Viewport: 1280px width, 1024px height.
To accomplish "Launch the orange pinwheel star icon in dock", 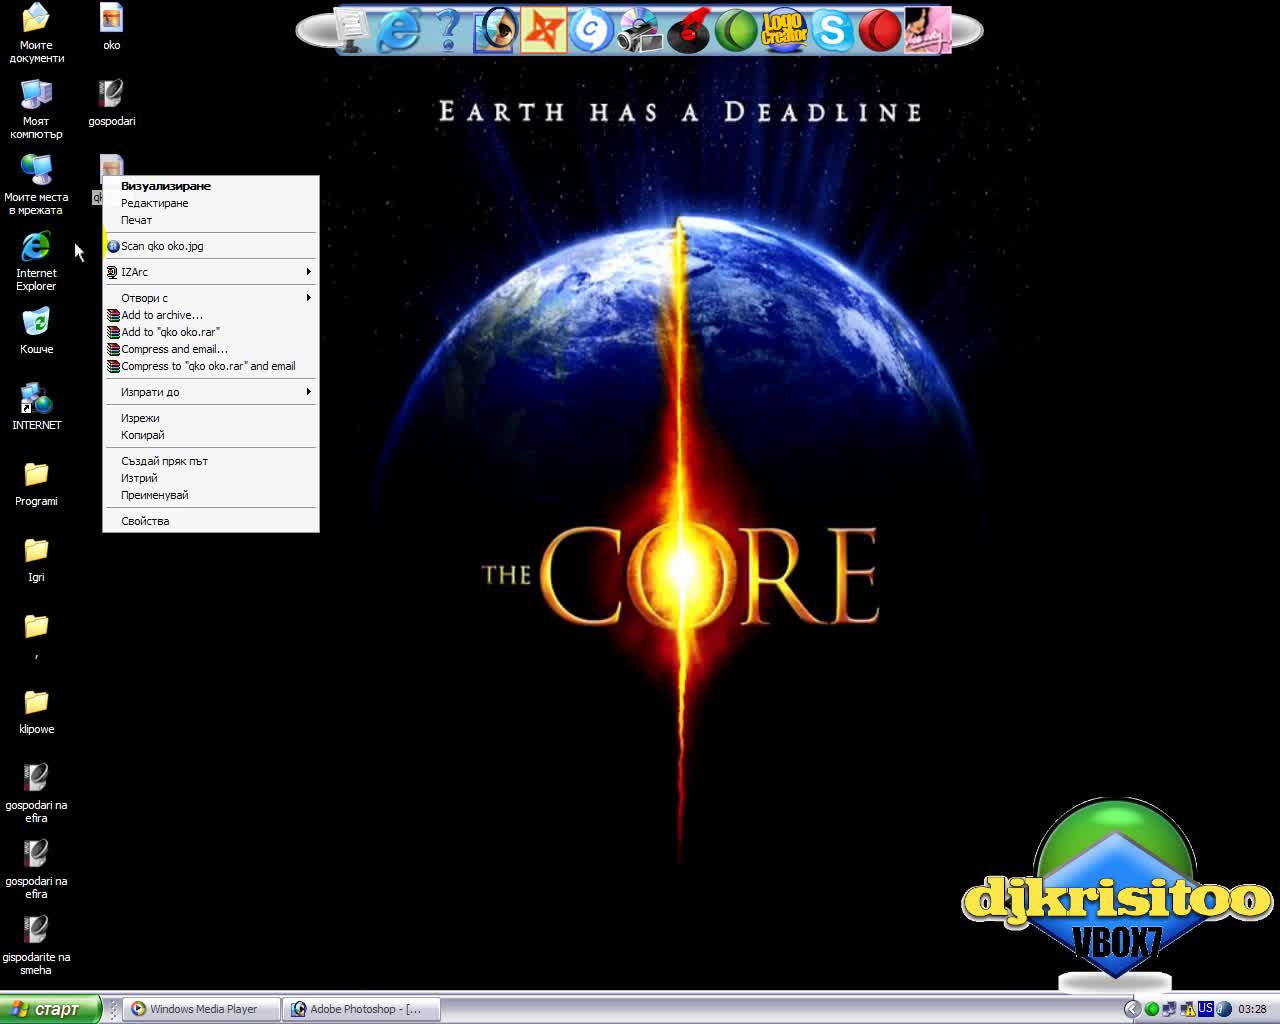I will point(544,30).
